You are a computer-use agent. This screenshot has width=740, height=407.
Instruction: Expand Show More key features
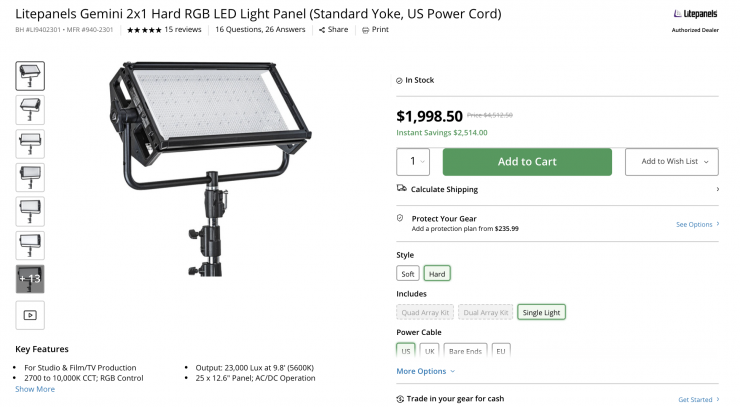(35, 389)
